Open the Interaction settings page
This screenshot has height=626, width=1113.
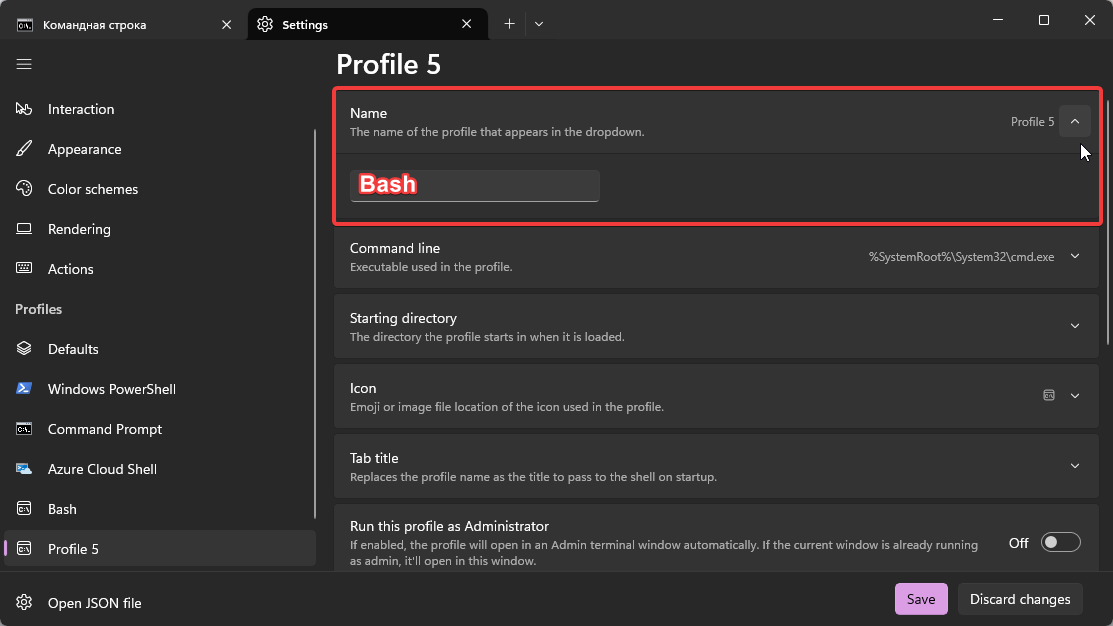point(80,109)
